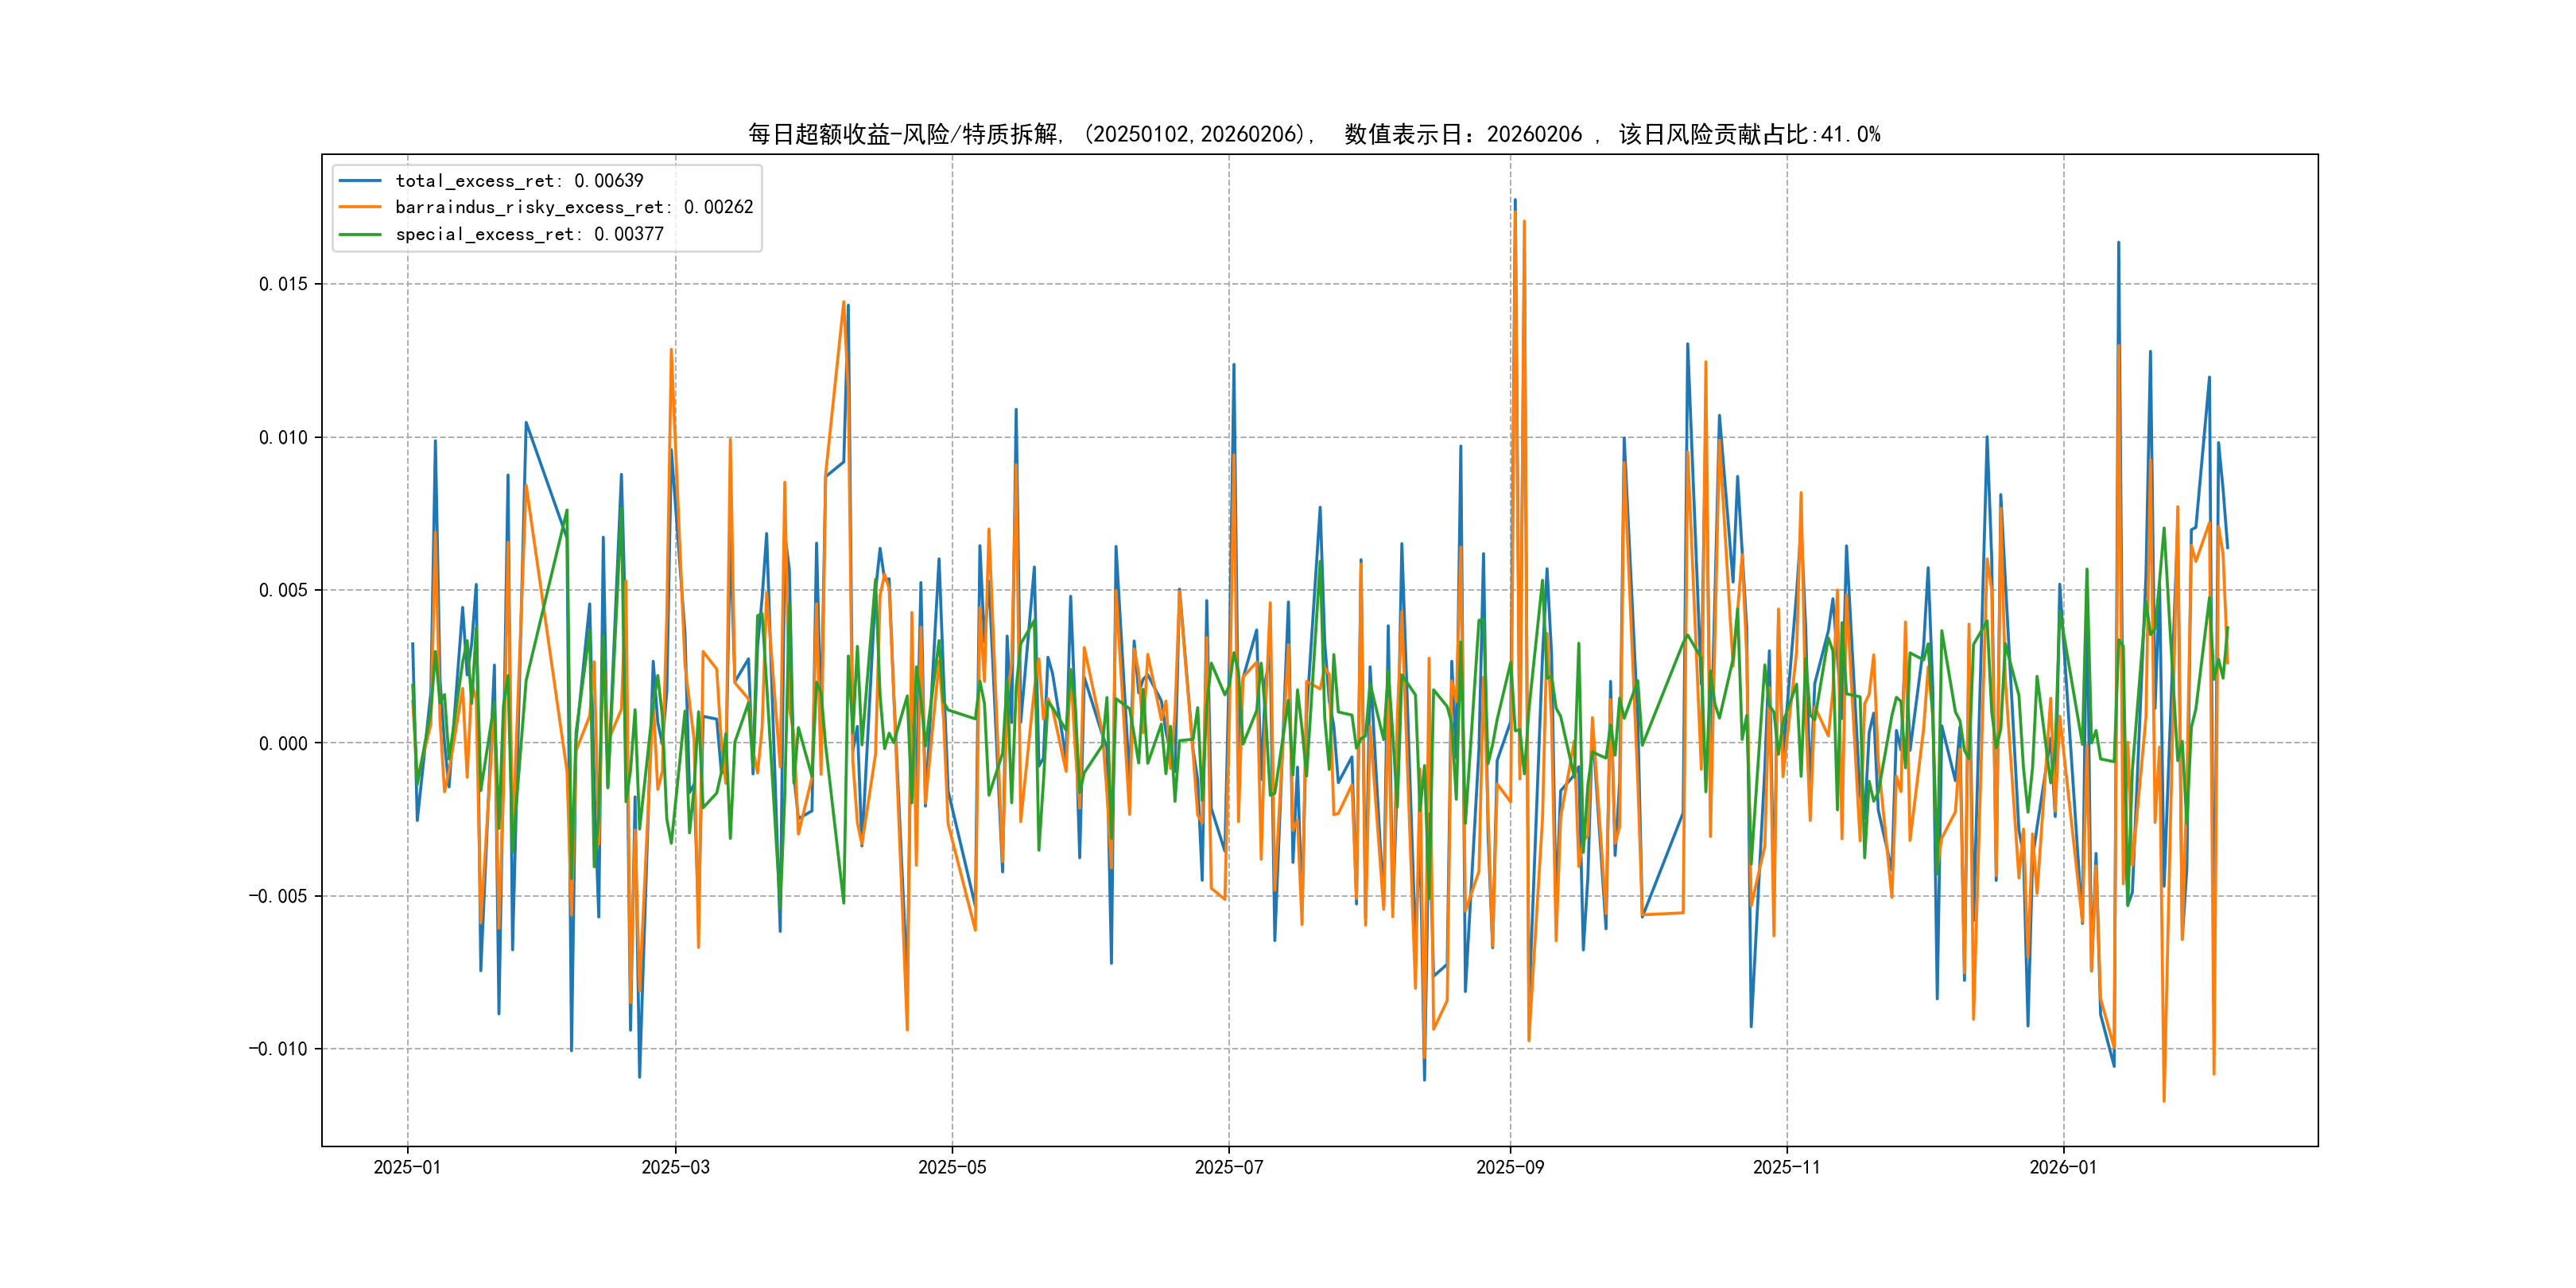
Task: Click the 2025-05 x-axis tick label
Action: coord(952,1167)
